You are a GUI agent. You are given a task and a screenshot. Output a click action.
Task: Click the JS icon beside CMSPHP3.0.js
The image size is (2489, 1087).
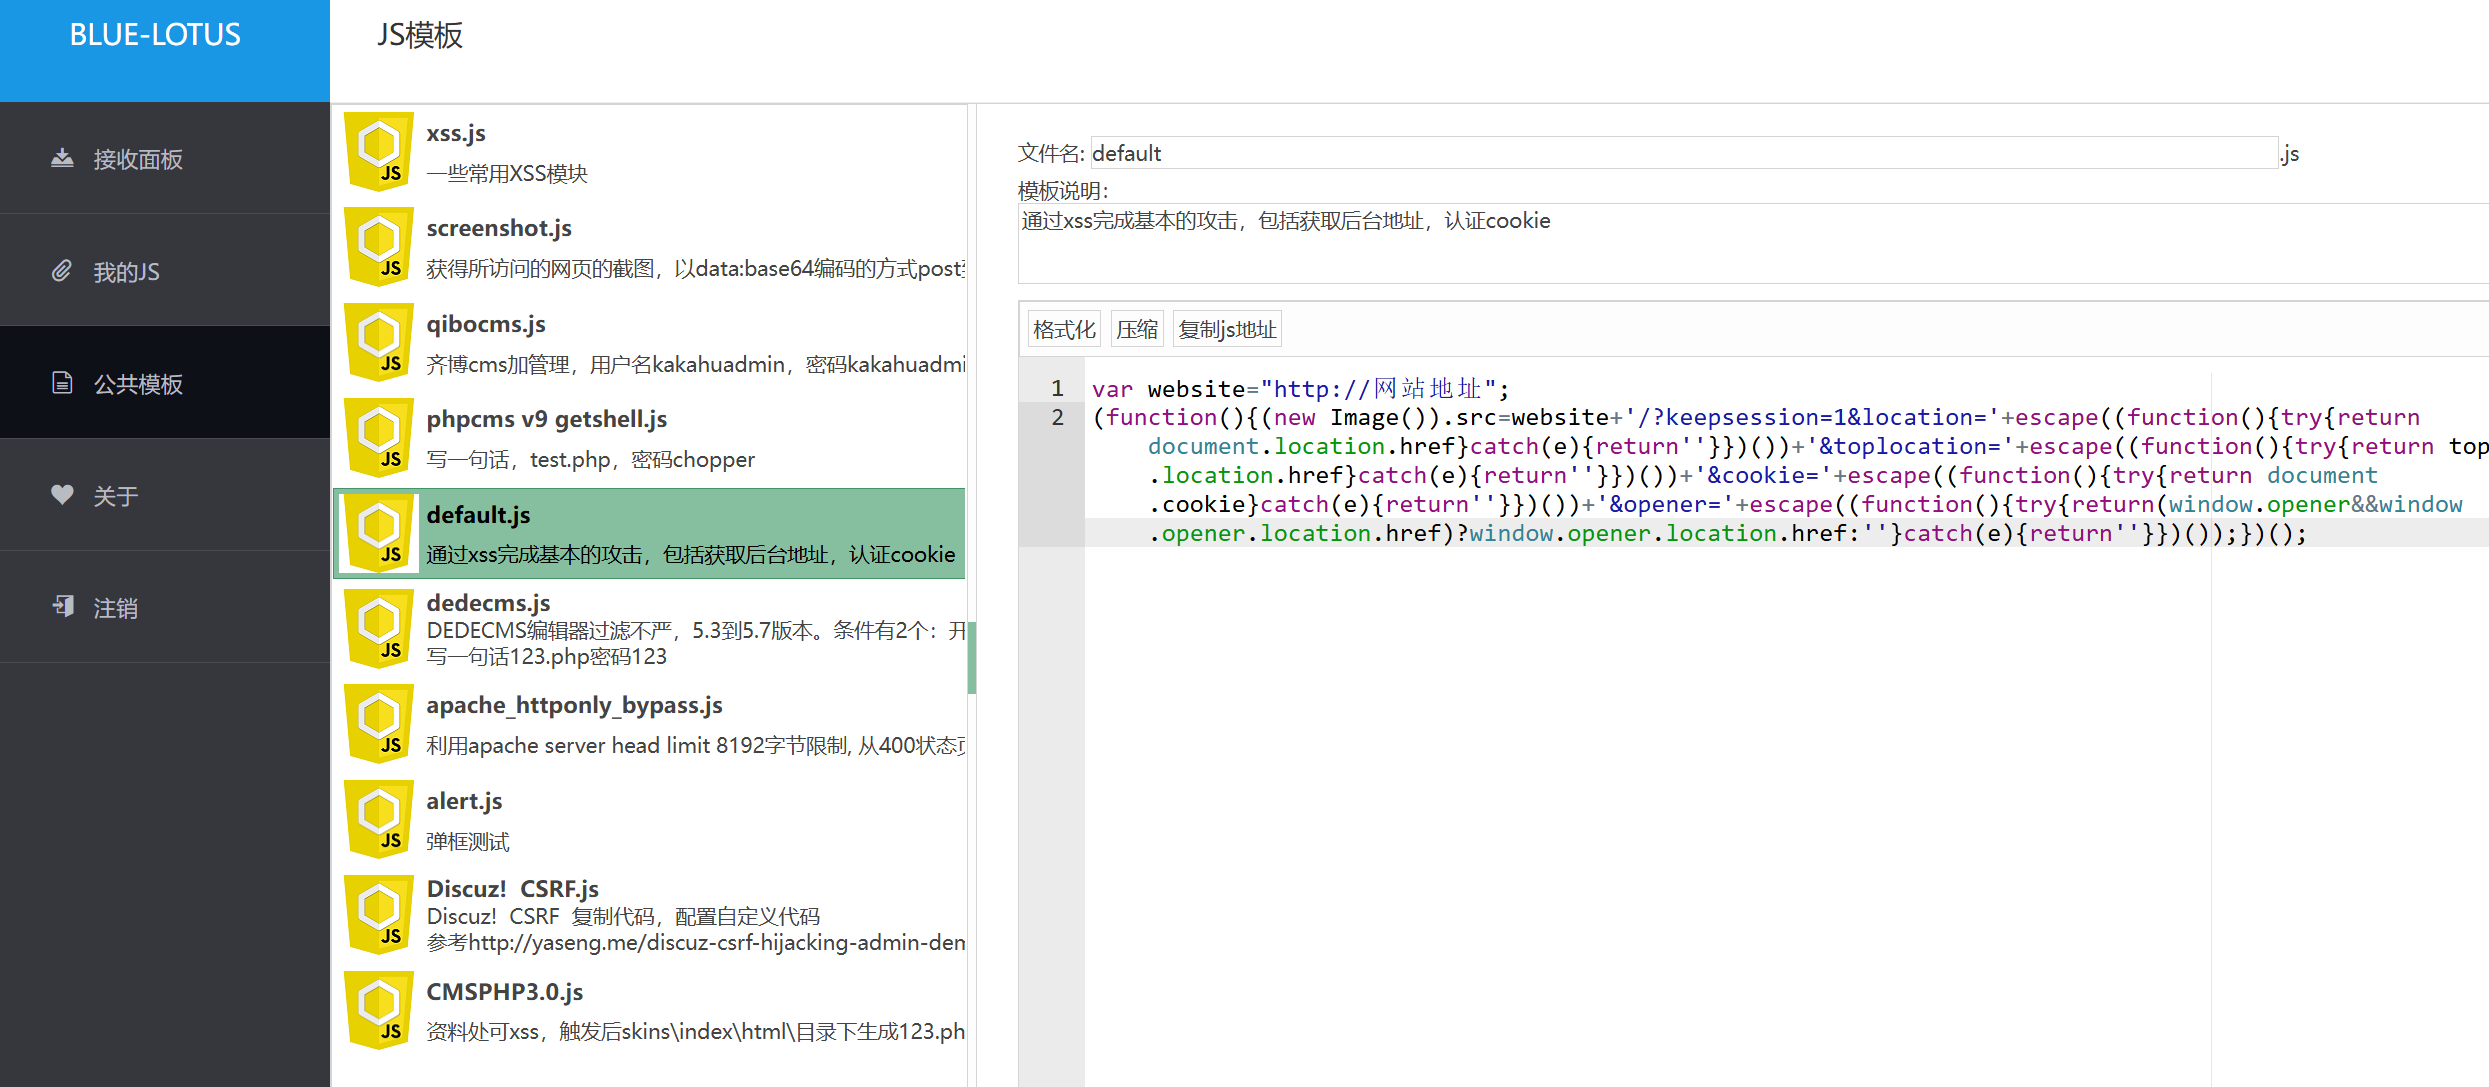(379, 1011)
